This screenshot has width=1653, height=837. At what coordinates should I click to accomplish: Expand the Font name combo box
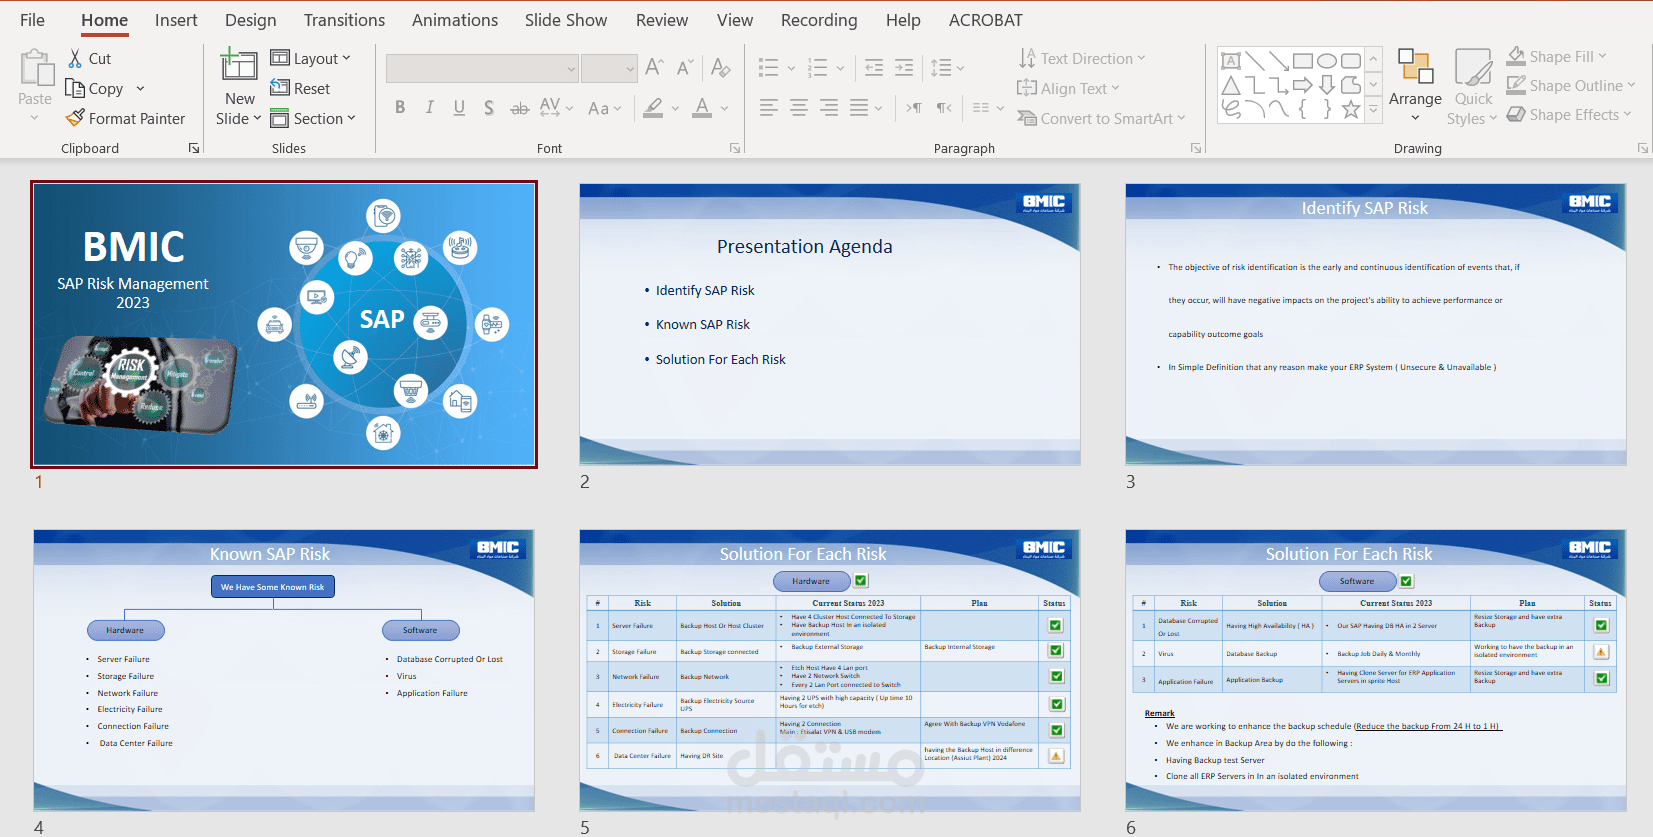point(571,69)
